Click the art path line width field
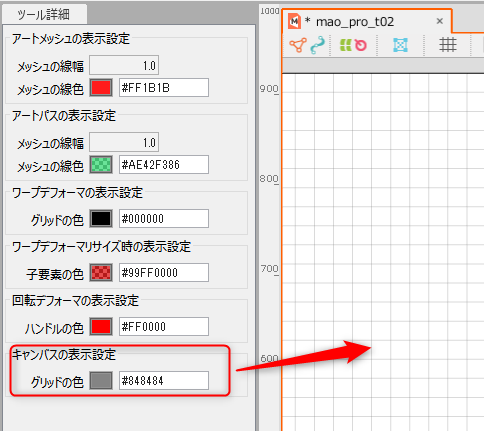484x431 pixels. tap(124, 142)
